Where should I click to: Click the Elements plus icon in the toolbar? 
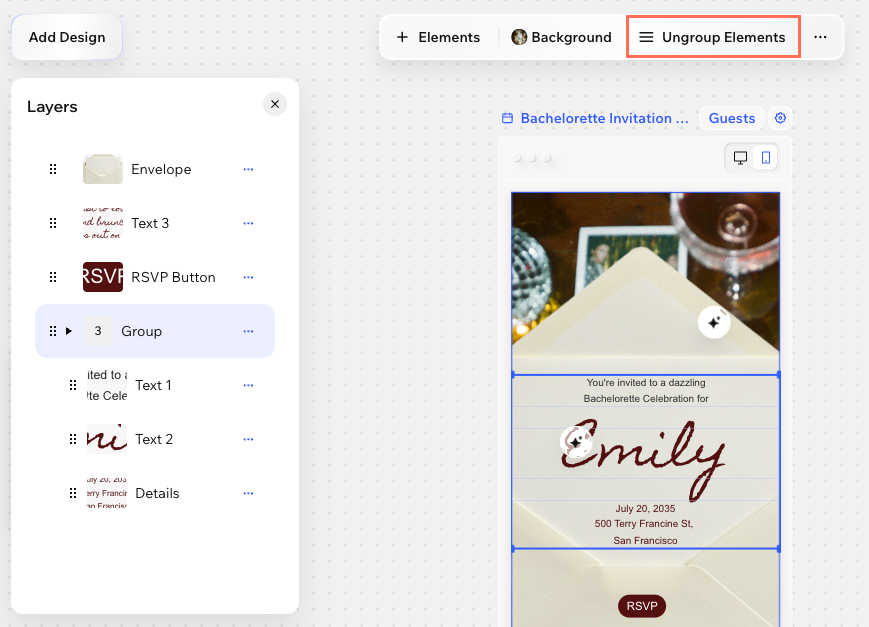402,37
